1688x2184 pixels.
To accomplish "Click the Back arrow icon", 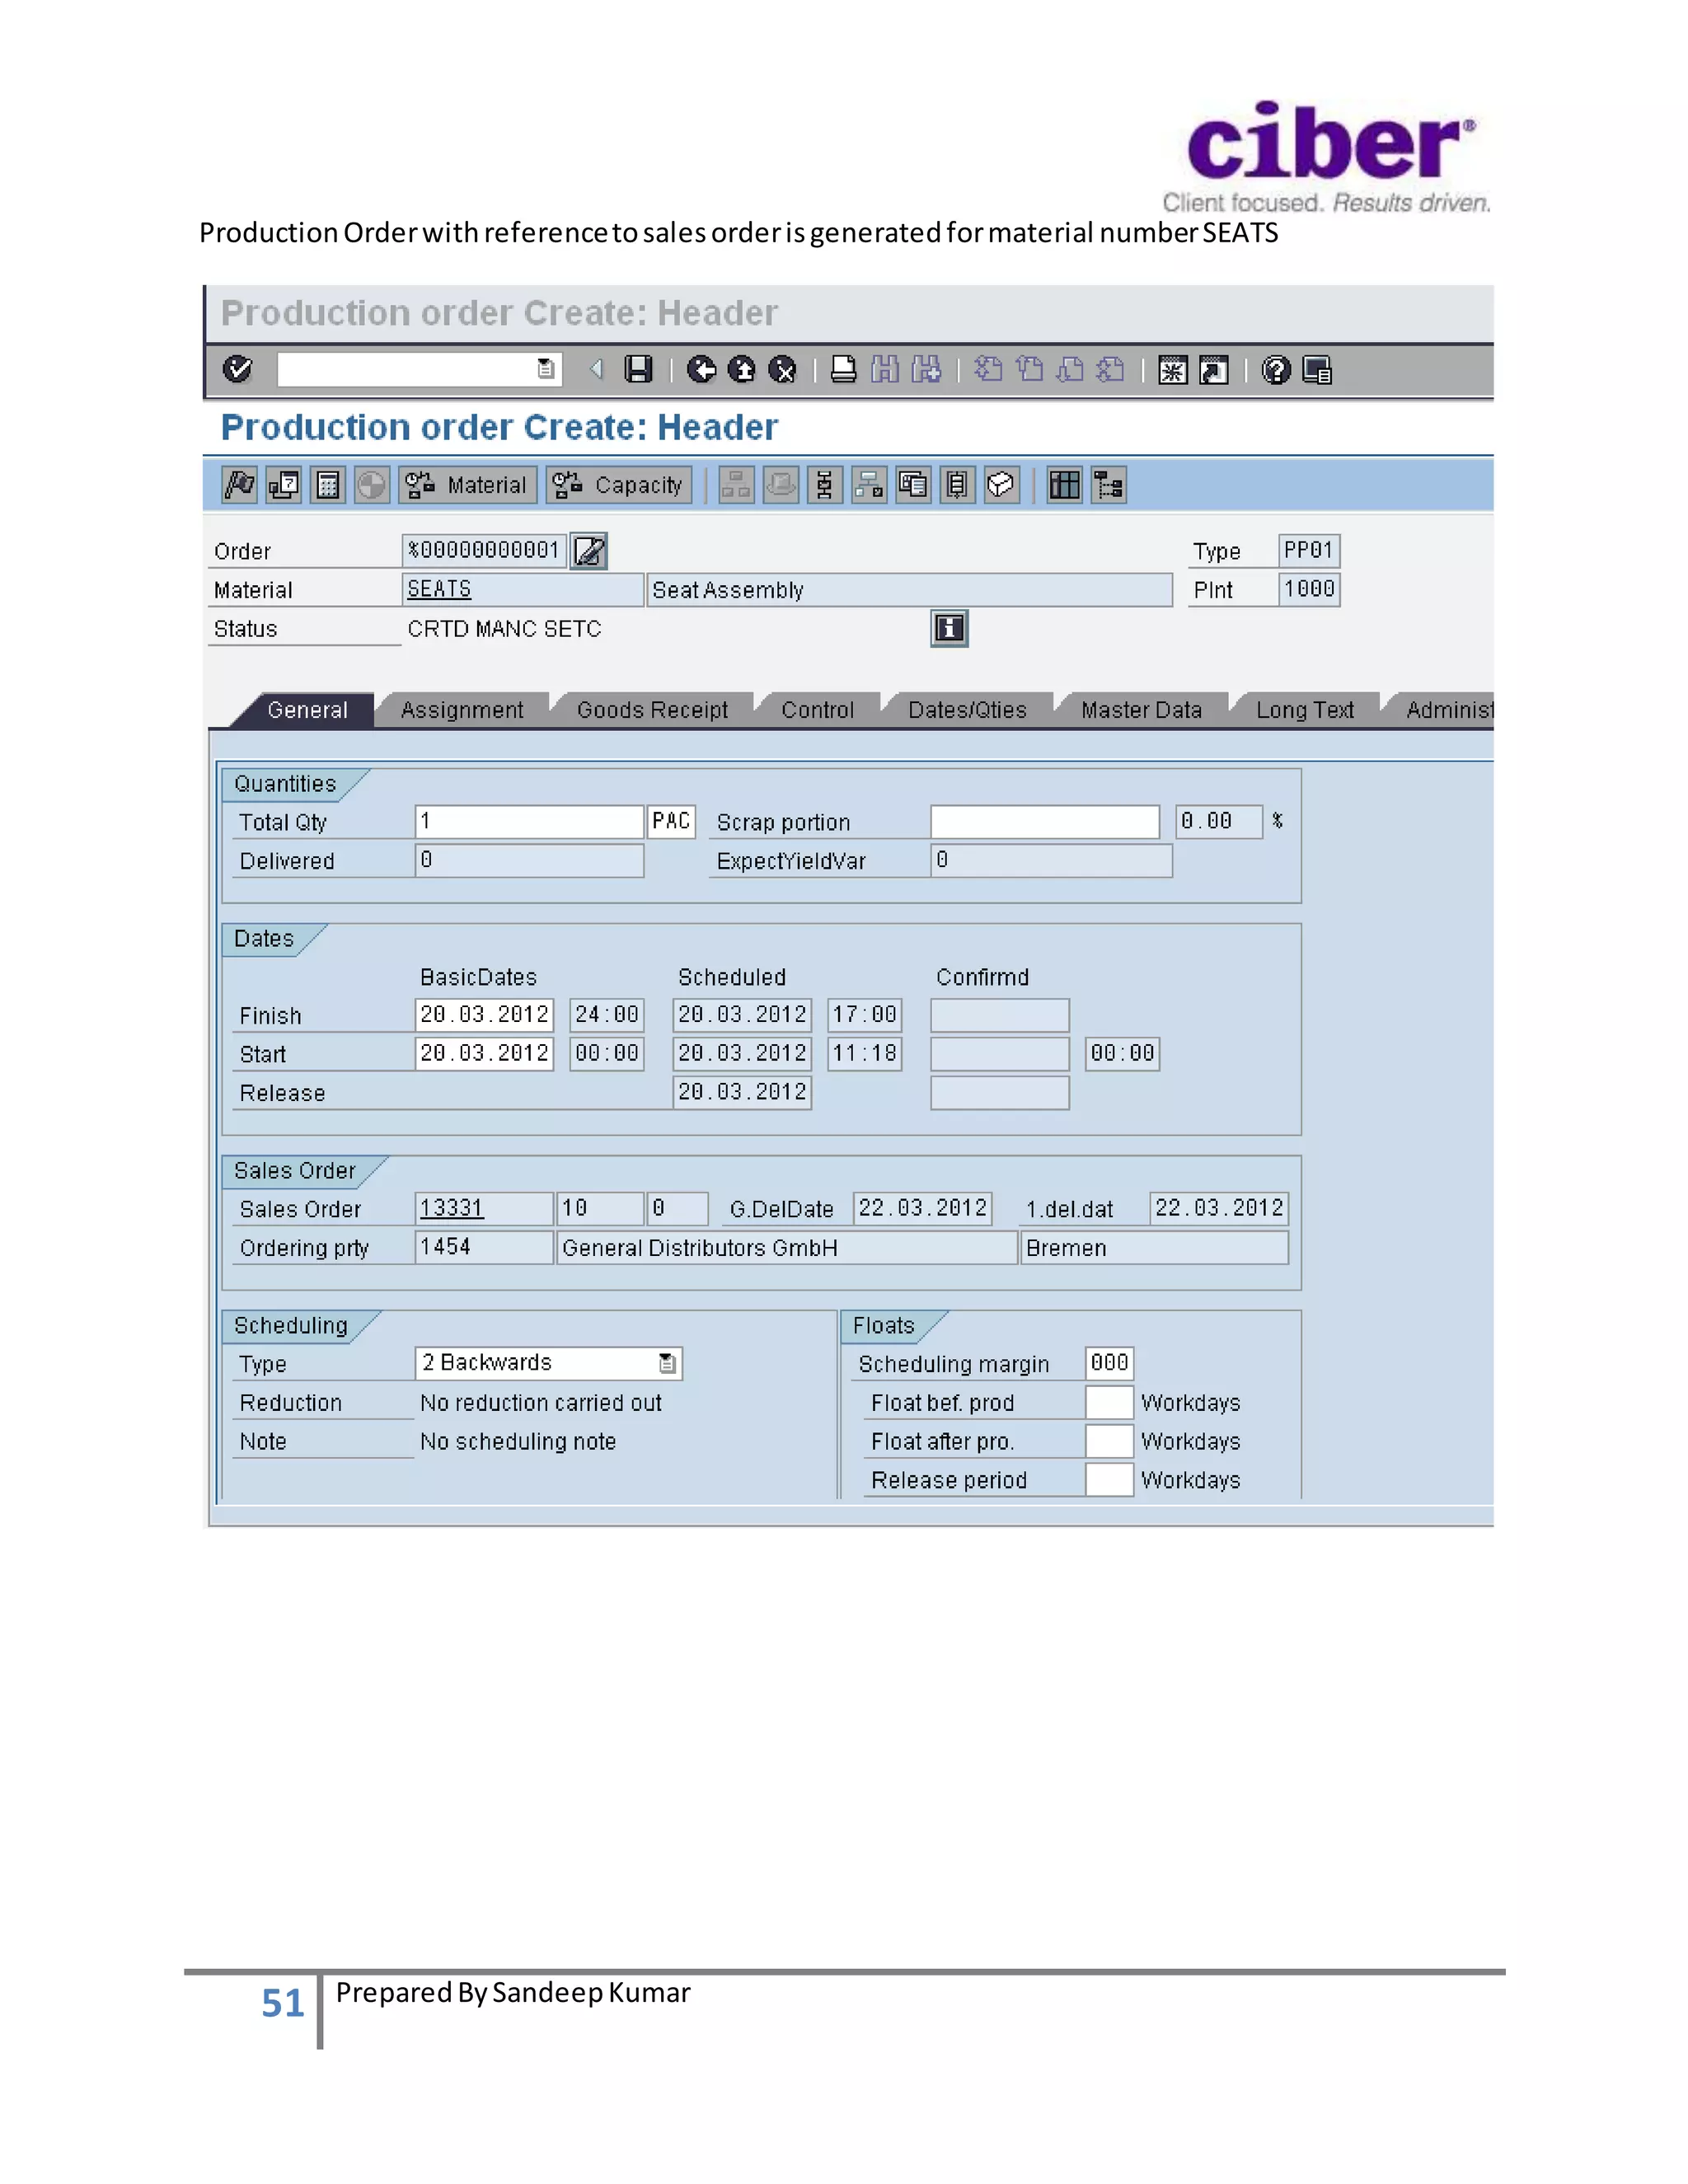I will coord(701,370).
